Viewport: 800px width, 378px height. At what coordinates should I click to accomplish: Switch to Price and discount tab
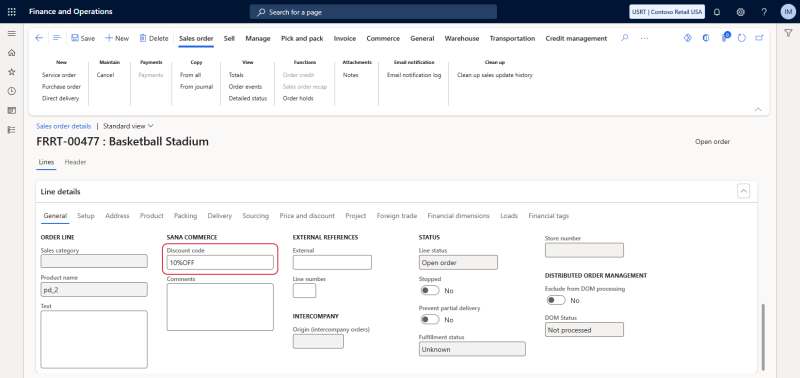[x=307, y=216]
